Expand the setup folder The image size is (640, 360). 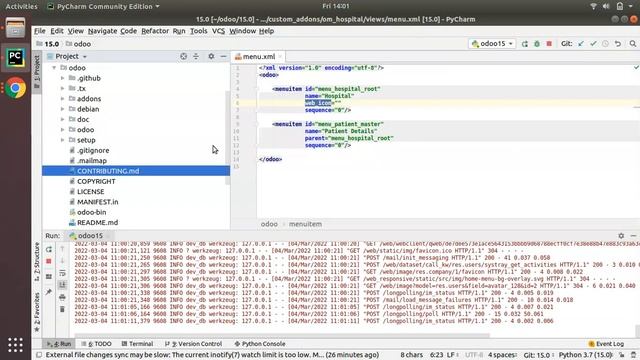pos(62,140)
